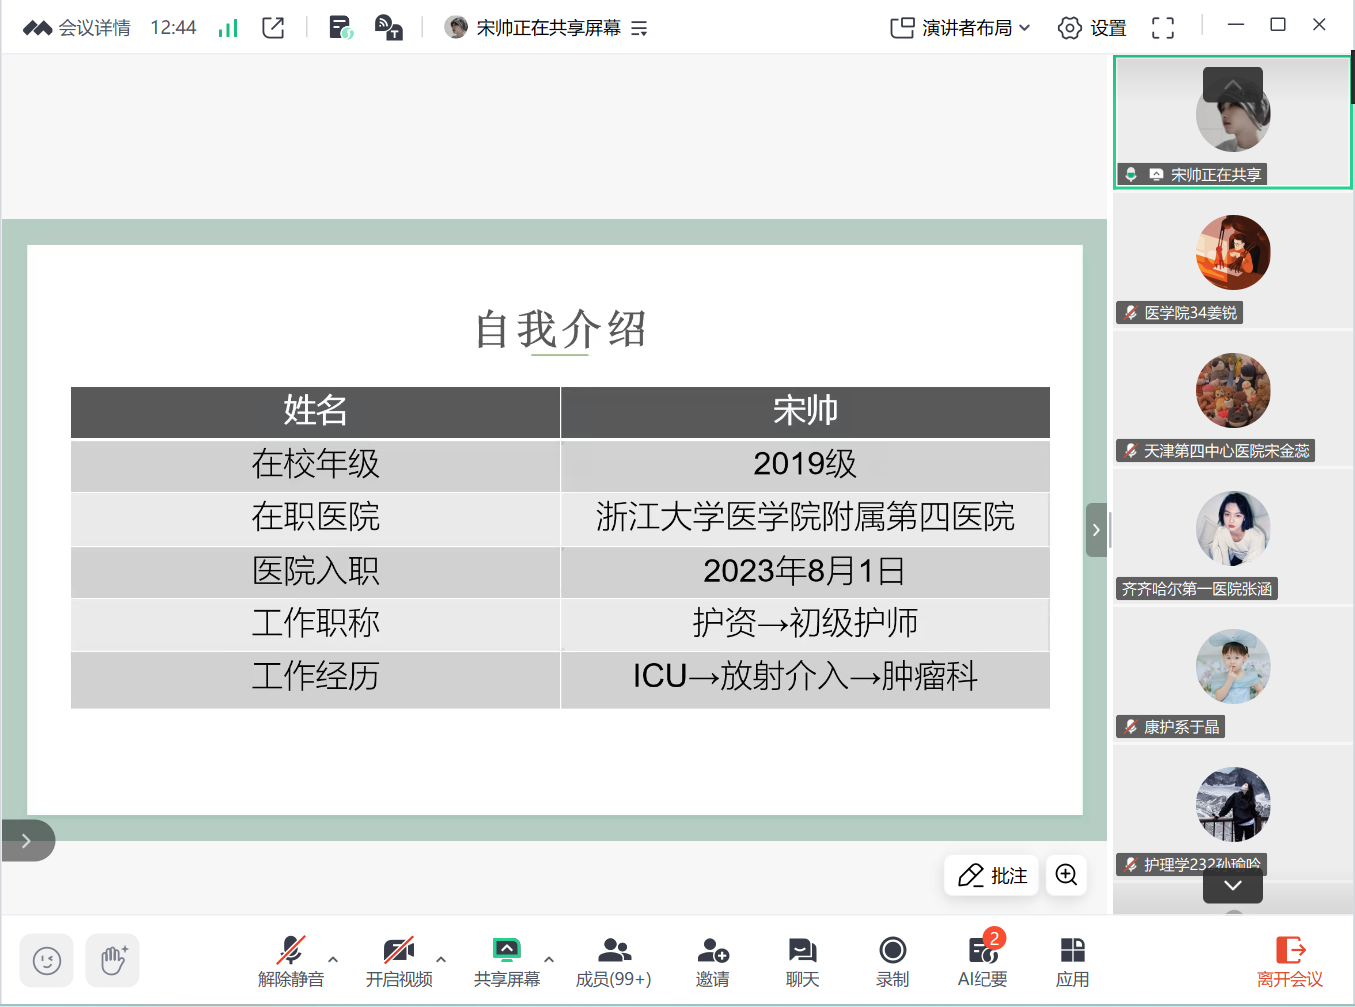Click 离开会议 to leave meeting
The image size is (1355, 1007).
tap(1289, 961)
